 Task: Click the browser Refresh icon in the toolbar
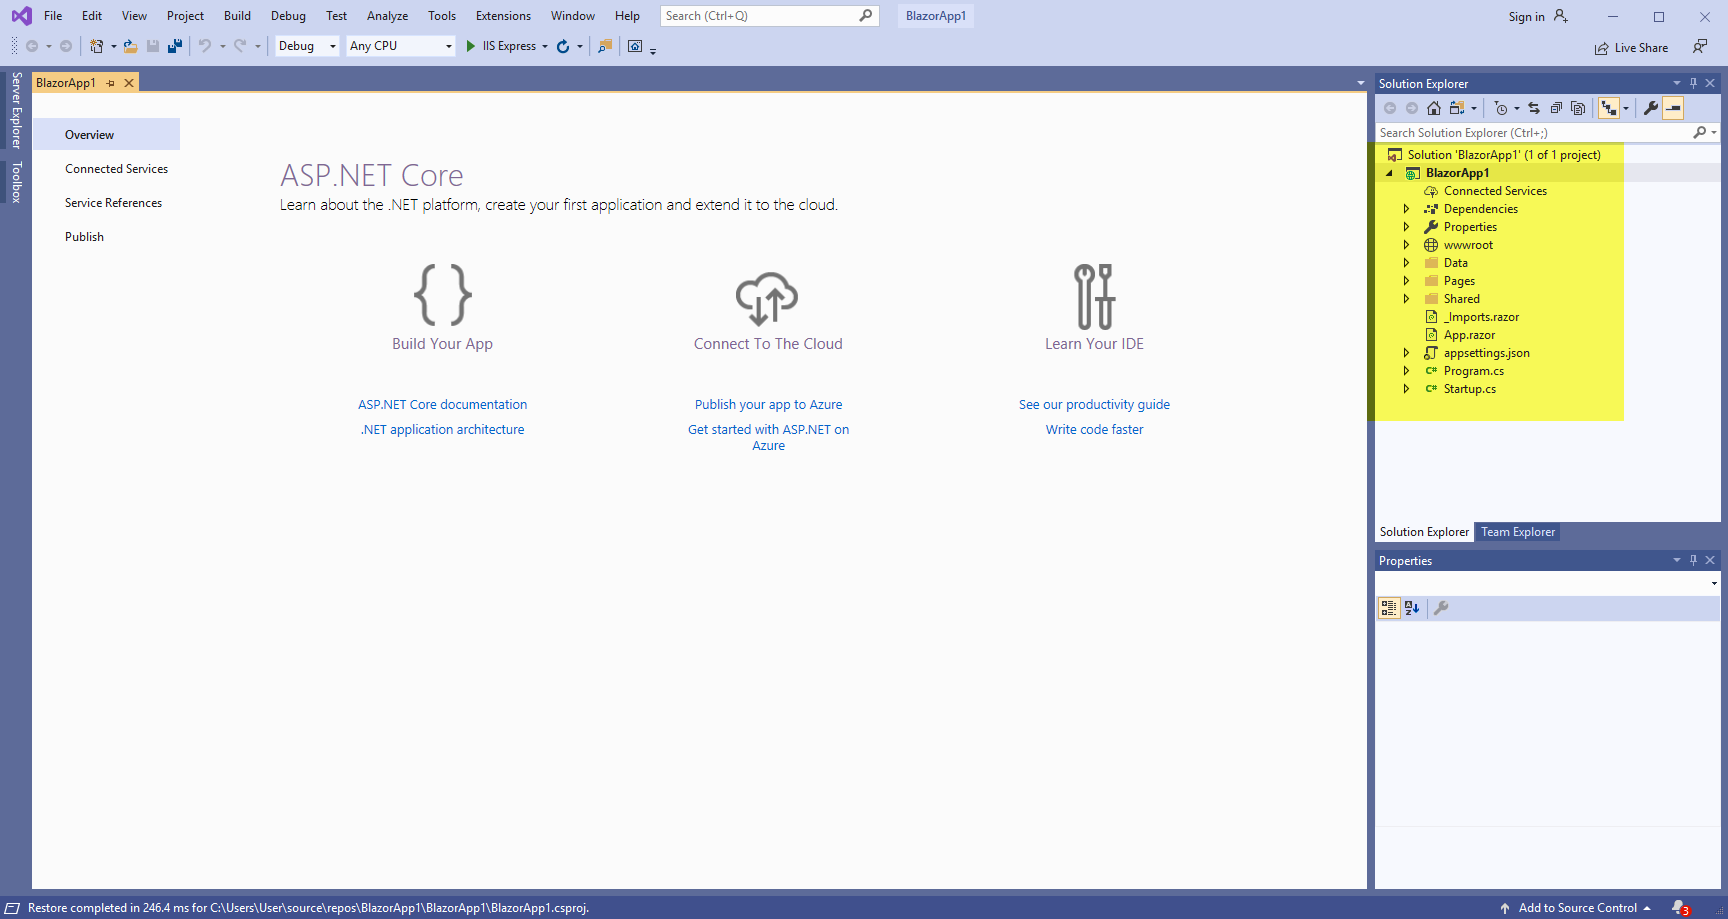[x=563, y=46]
